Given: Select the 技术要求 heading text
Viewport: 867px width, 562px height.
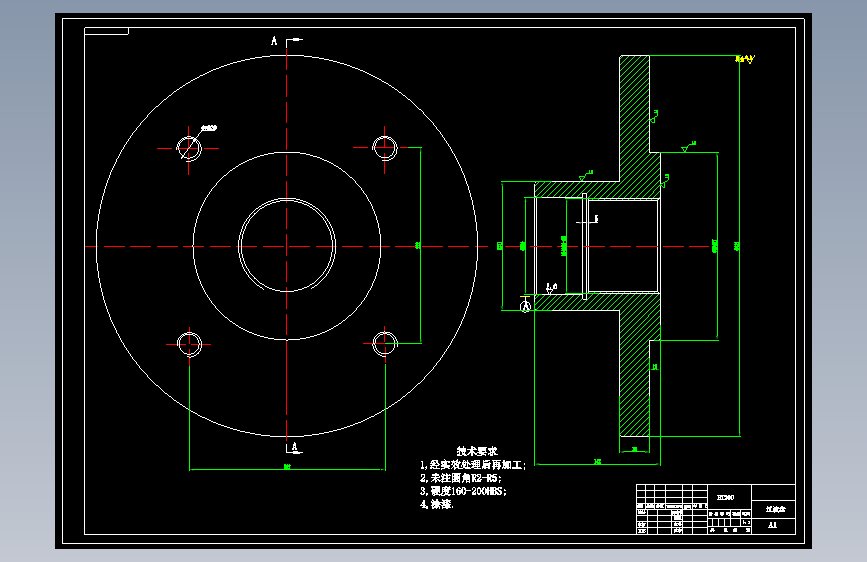Looking at the screenshot, I should (477, 451).
